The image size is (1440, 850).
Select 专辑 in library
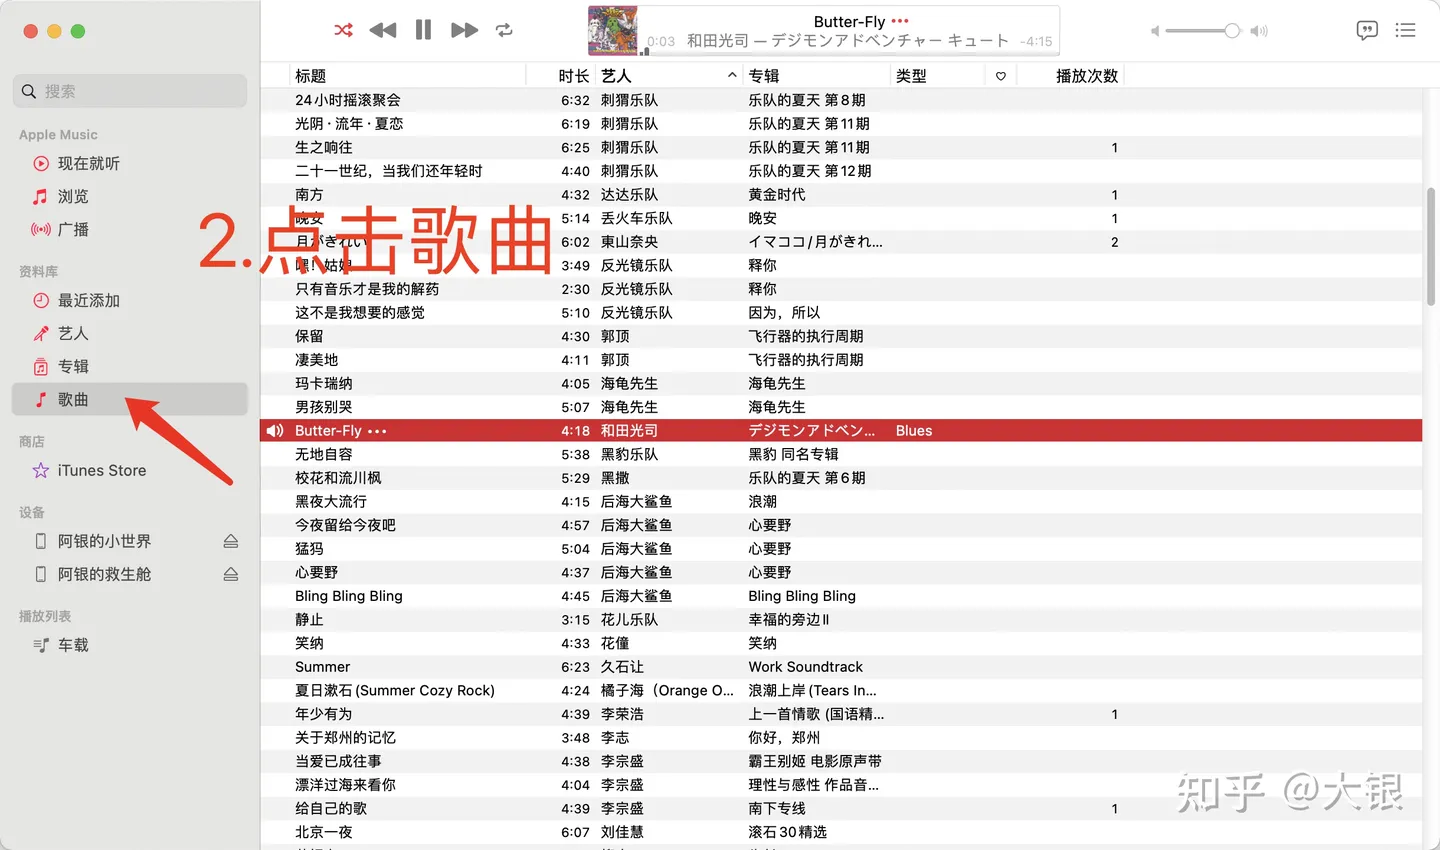coord(130,366)
